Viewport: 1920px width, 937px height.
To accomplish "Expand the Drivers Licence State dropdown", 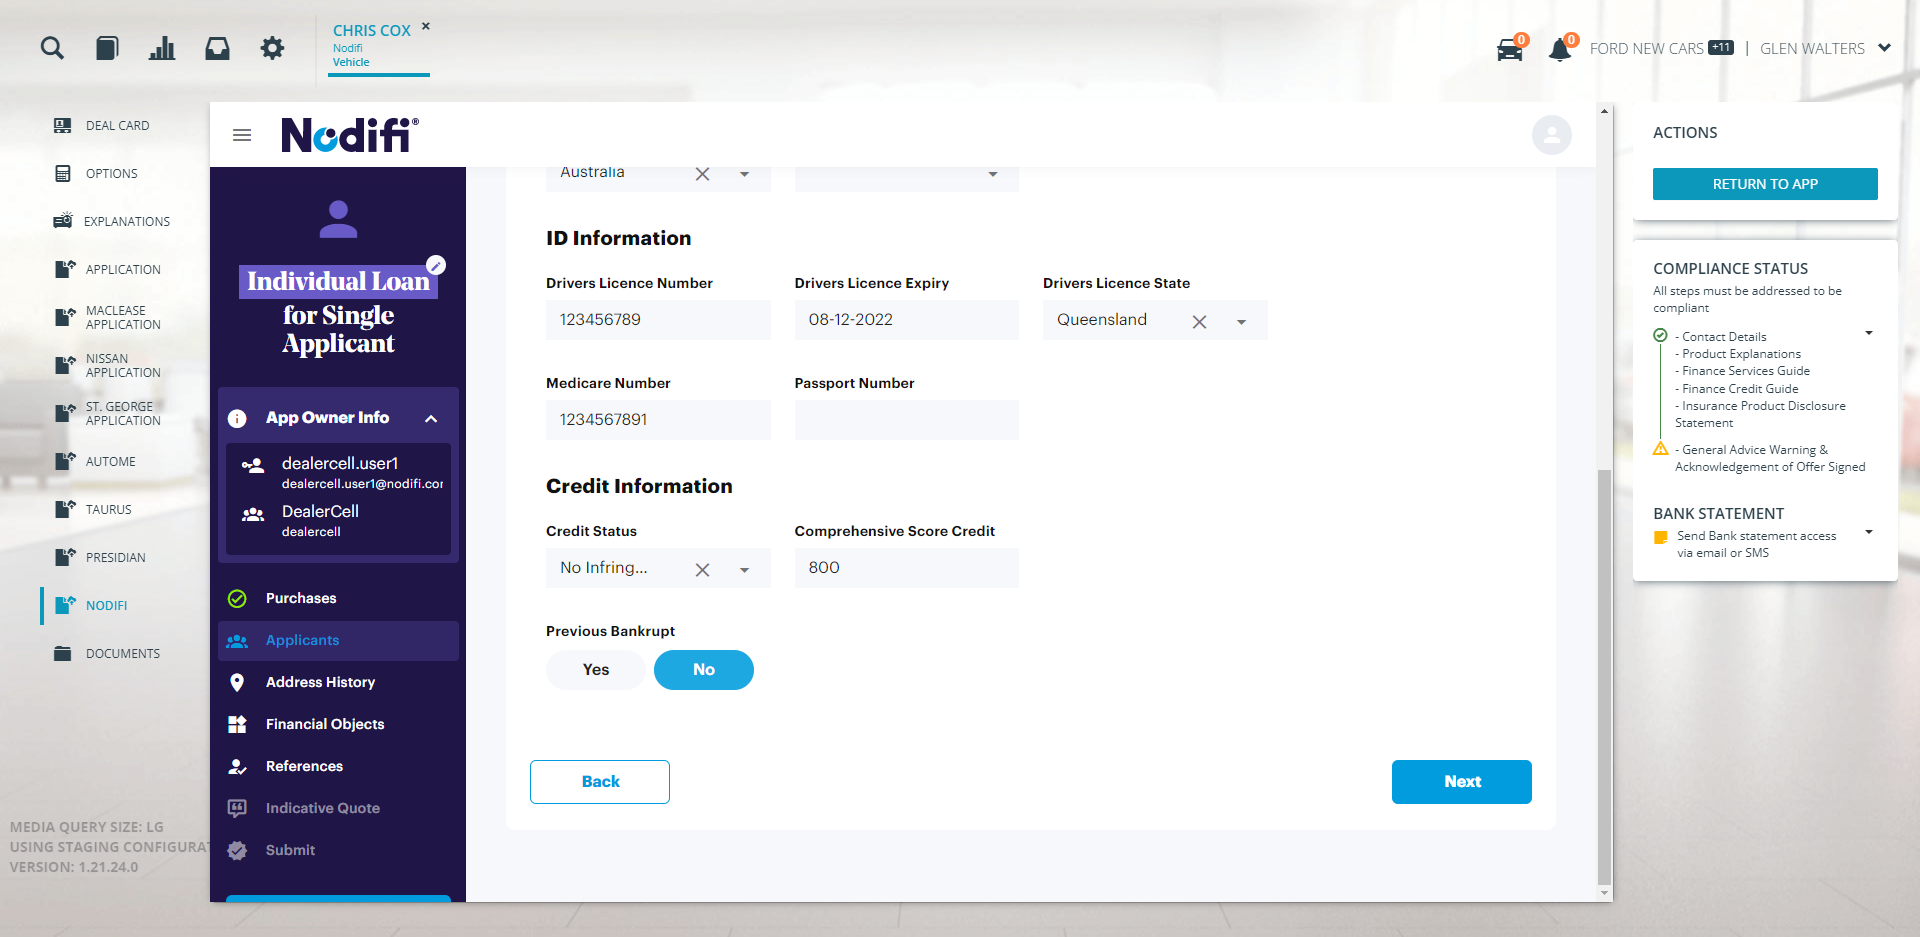I will pyautogui.click(x=1241, y=322).
